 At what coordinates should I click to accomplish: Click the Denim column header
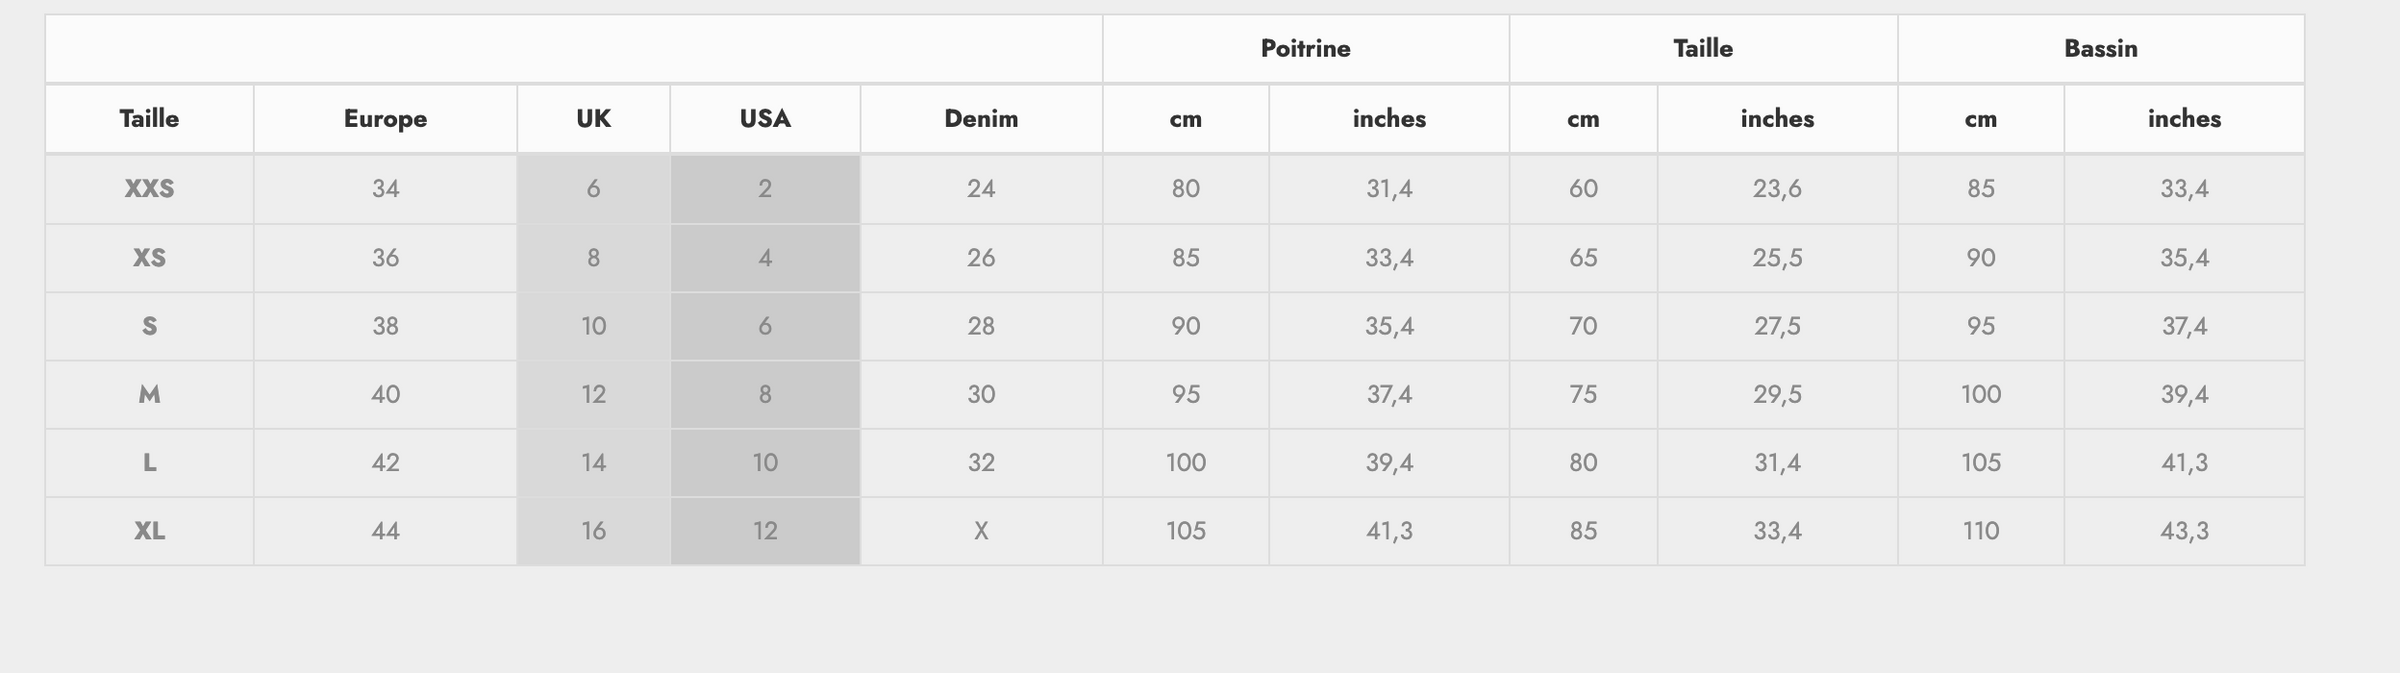(x=981, y=119)
